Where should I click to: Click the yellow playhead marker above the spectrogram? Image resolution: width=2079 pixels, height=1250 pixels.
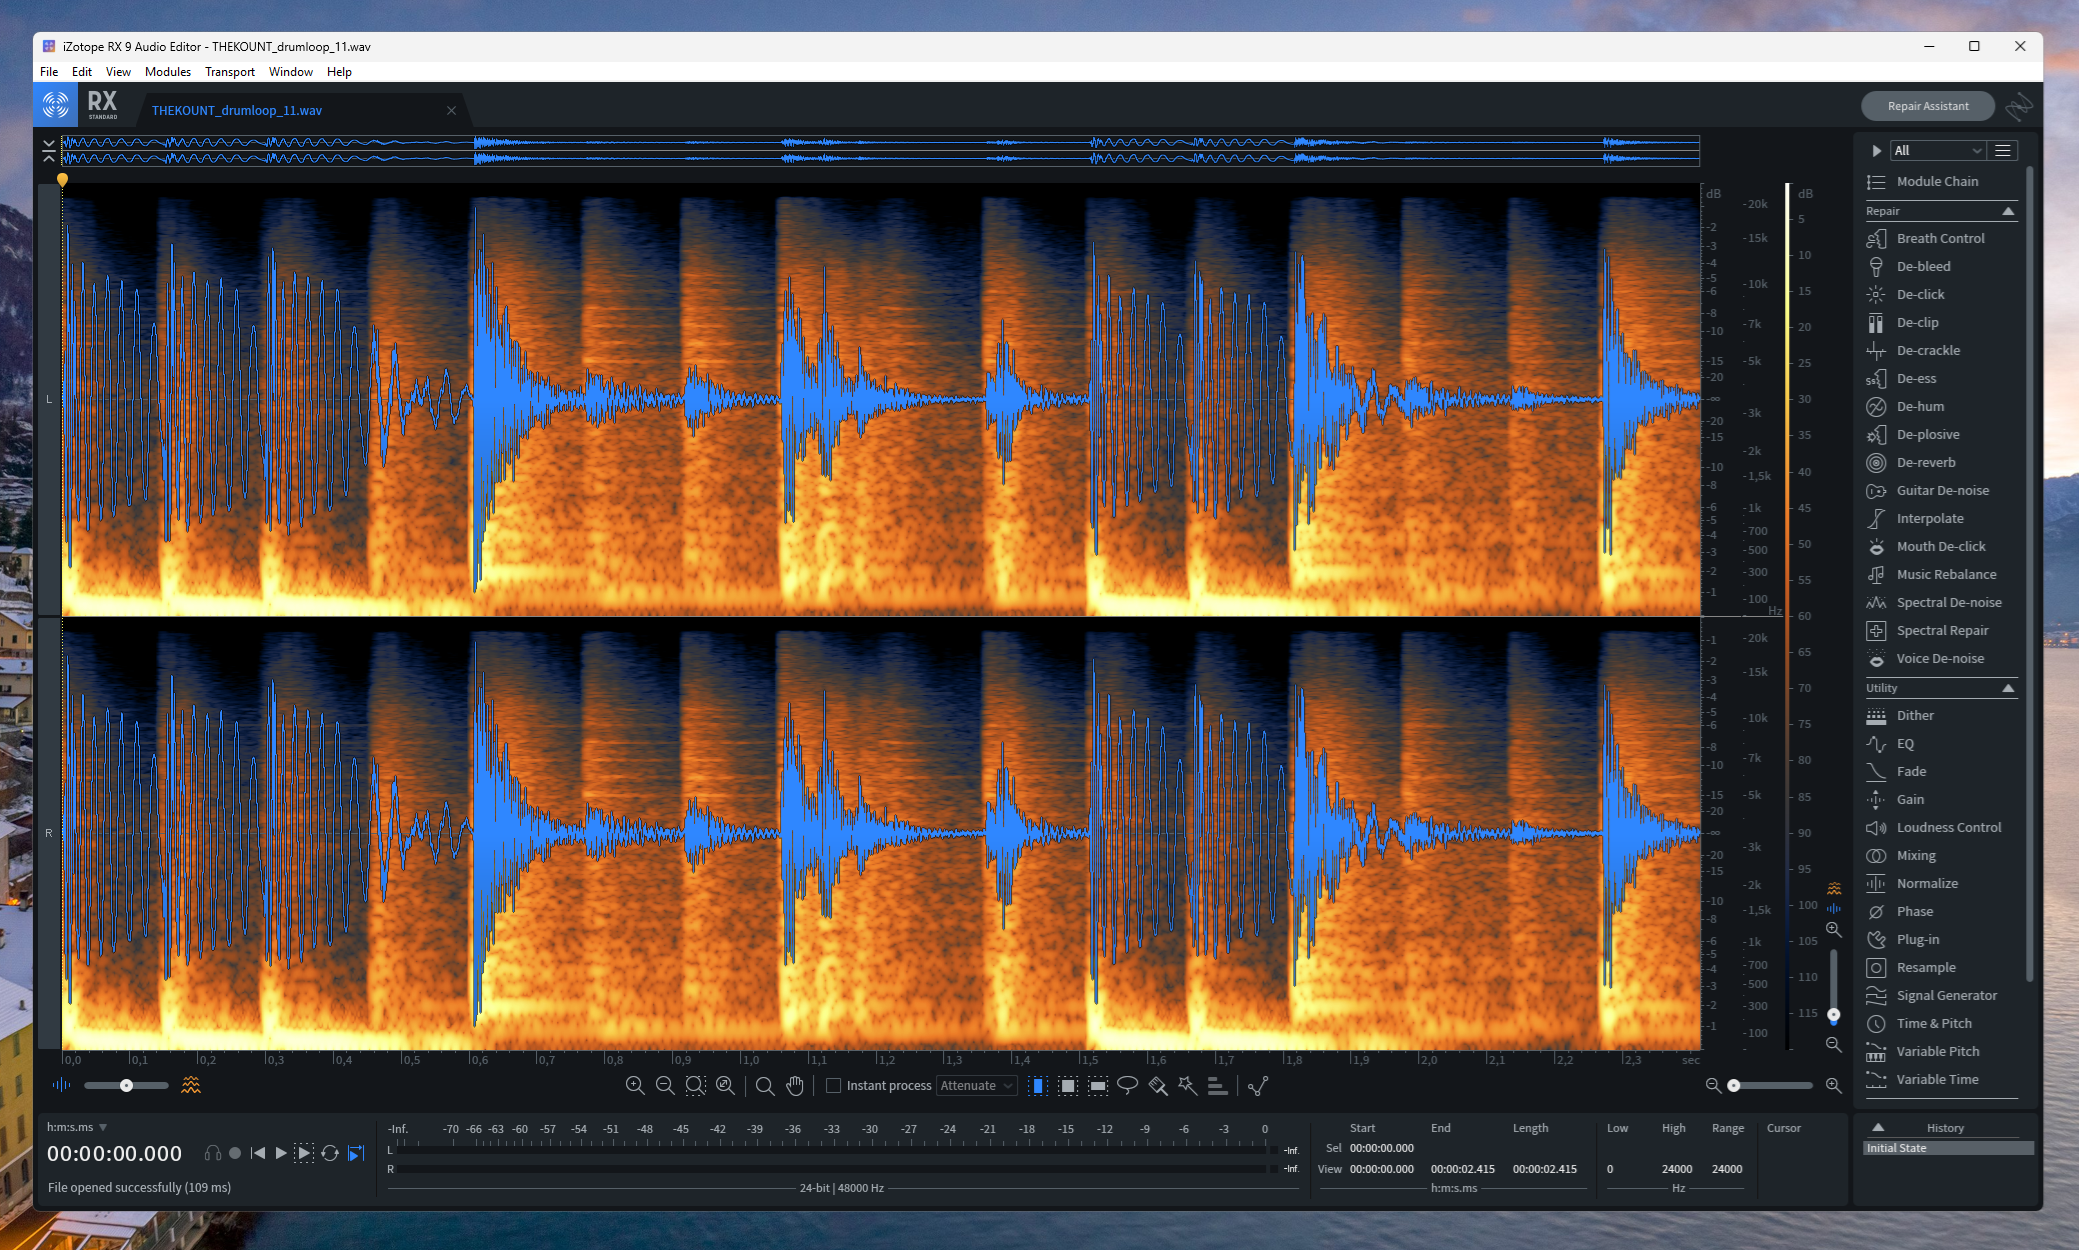[x=64, y=177]
